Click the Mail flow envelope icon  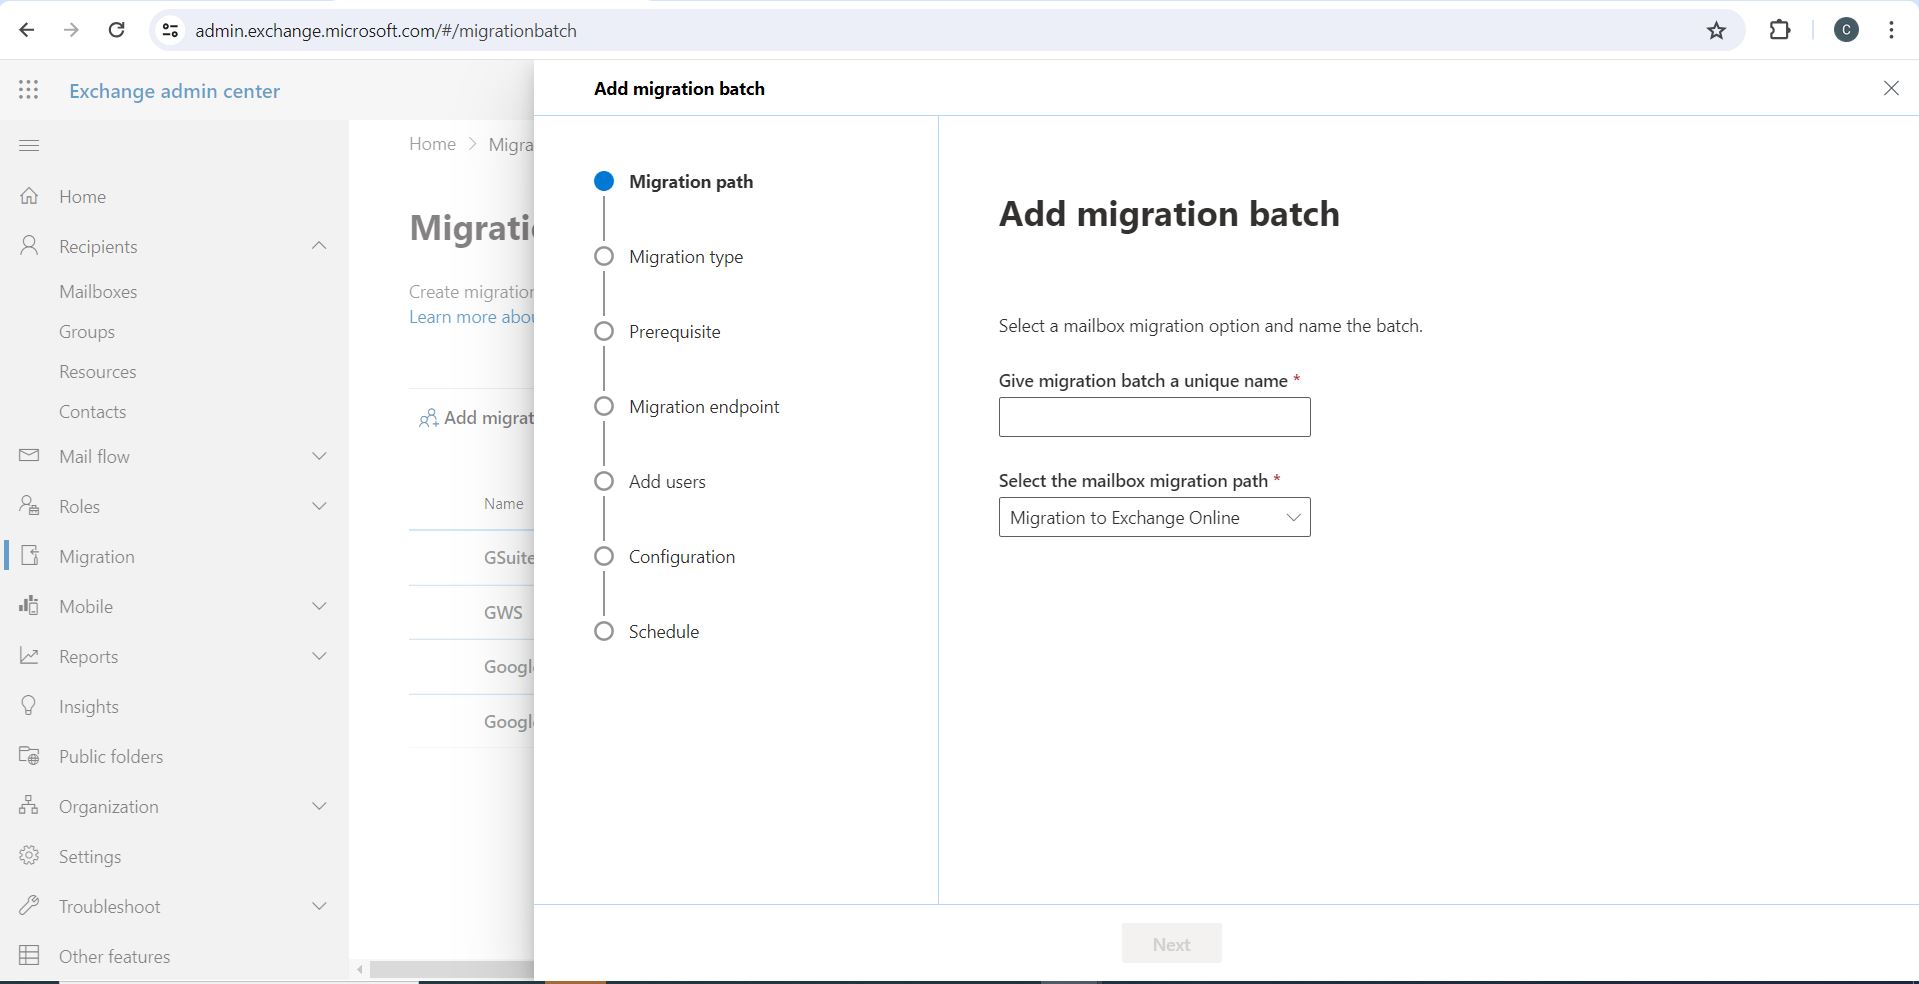click(29, 456)
